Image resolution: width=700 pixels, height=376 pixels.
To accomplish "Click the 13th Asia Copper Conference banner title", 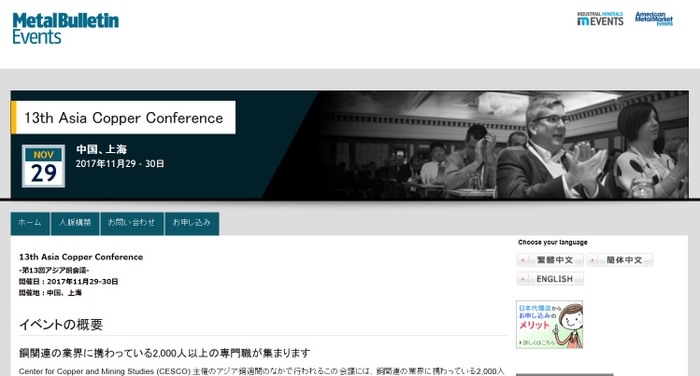I will [123, 117].
